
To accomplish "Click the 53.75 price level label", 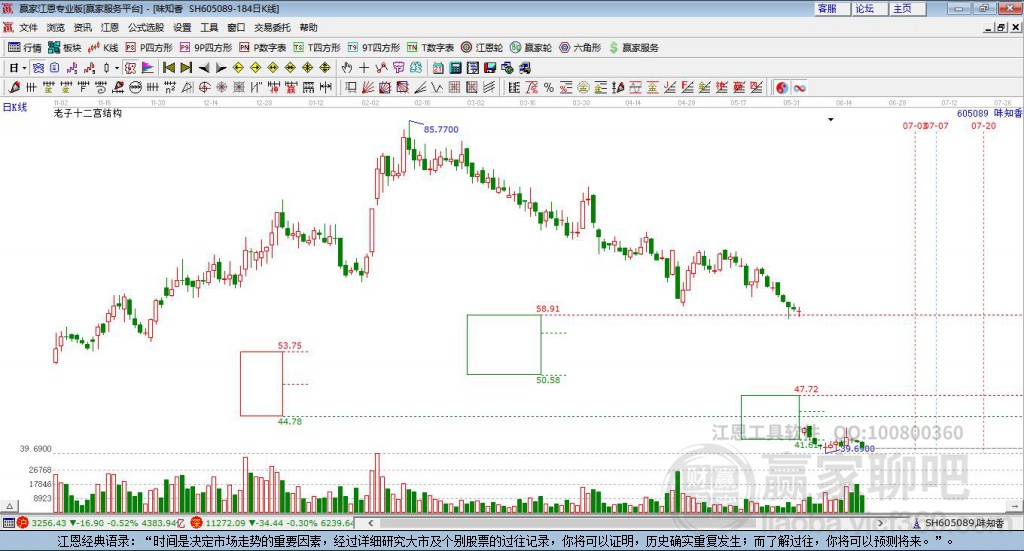I will click(289, 346).
